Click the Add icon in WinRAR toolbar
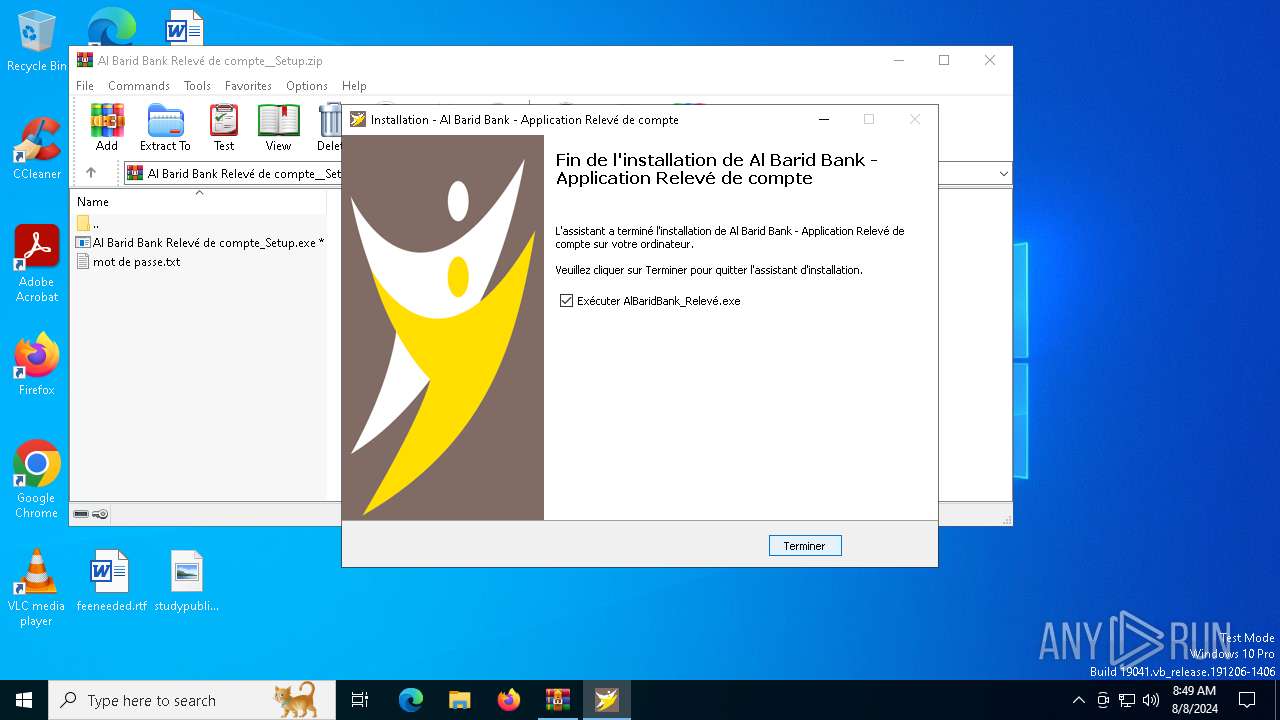The image size is (1280, 720). [107, 128]
